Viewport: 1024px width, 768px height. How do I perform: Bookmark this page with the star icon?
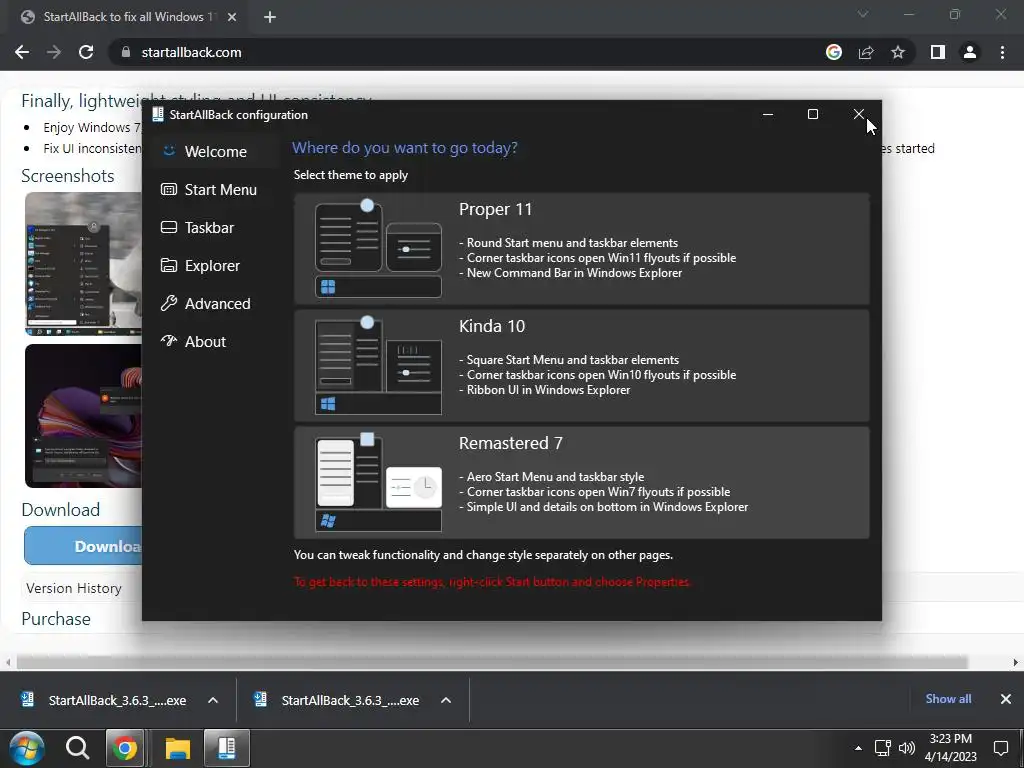point(898,52)
